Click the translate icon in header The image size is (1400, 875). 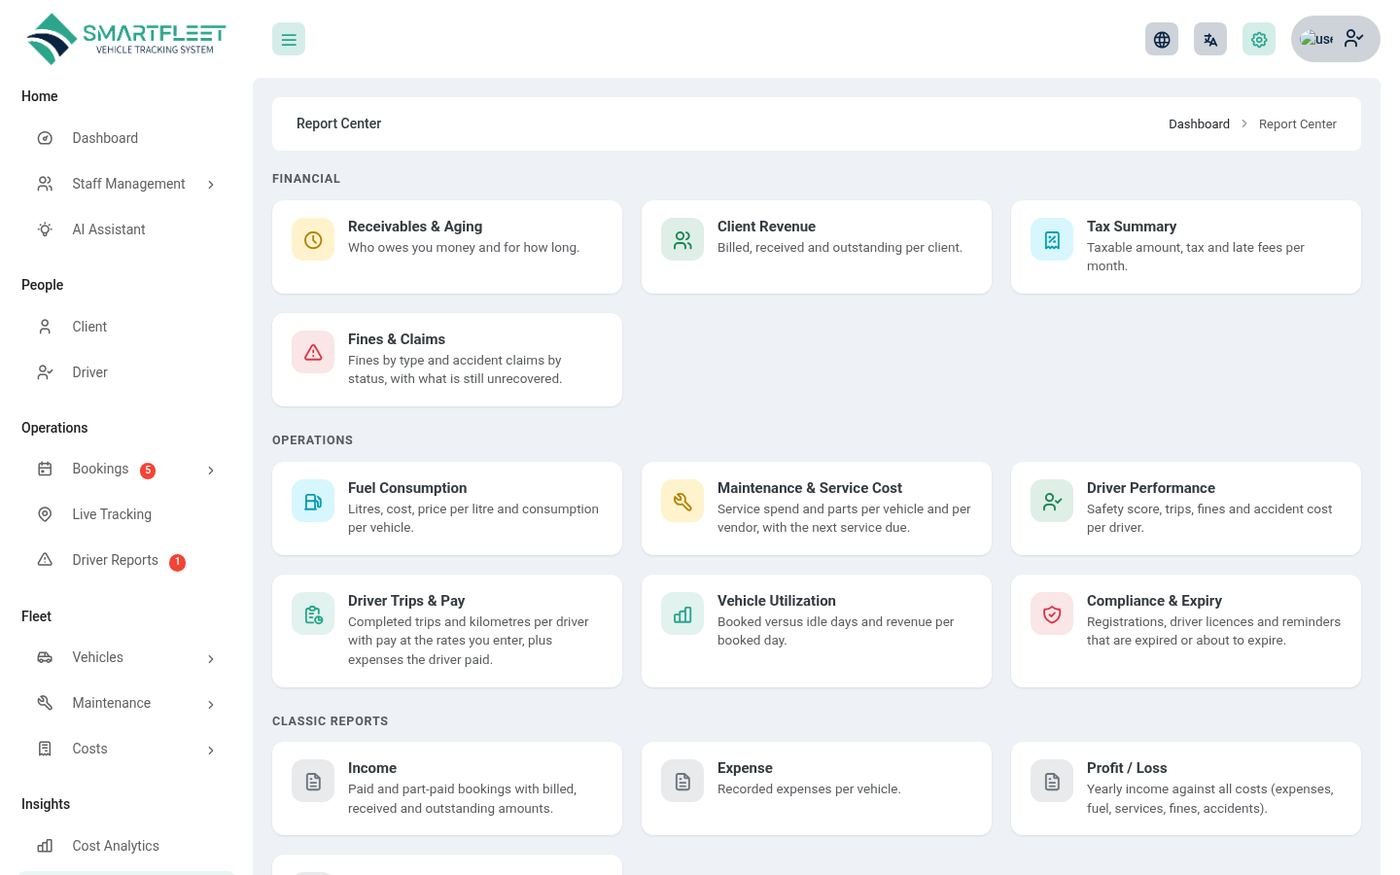1210,39
